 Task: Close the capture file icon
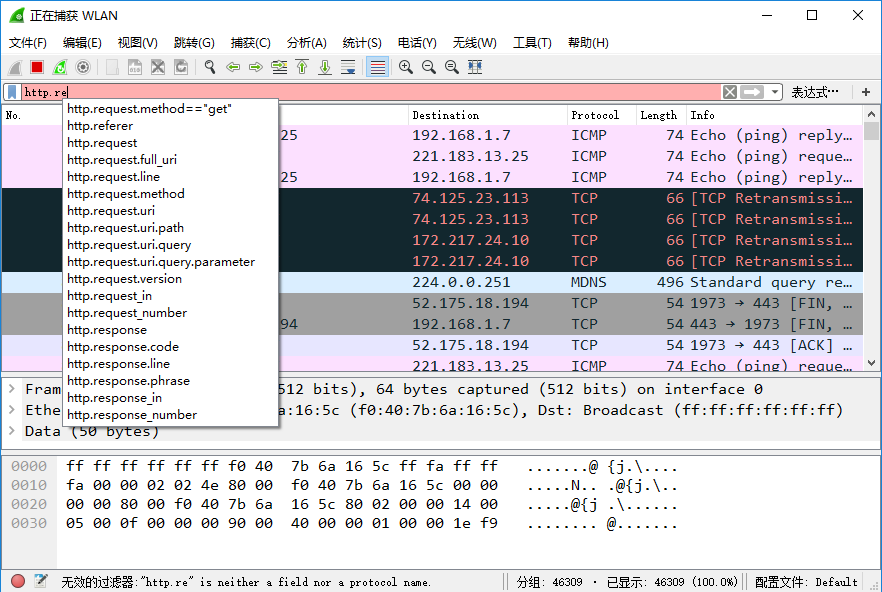158,68
